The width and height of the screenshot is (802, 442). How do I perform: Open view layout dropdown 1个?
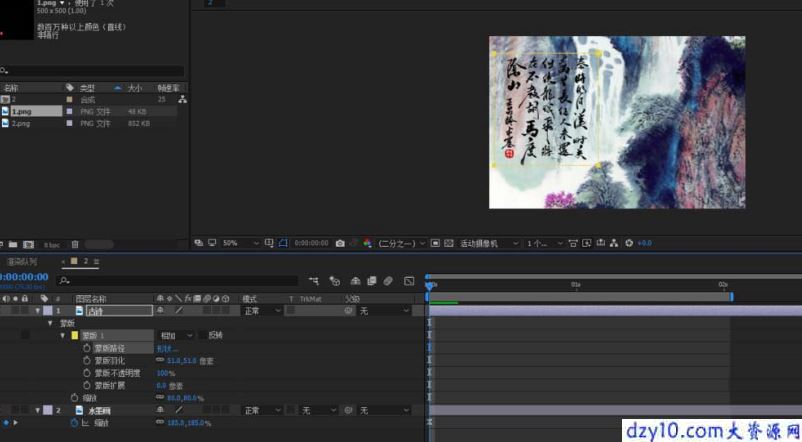(544, 243)
